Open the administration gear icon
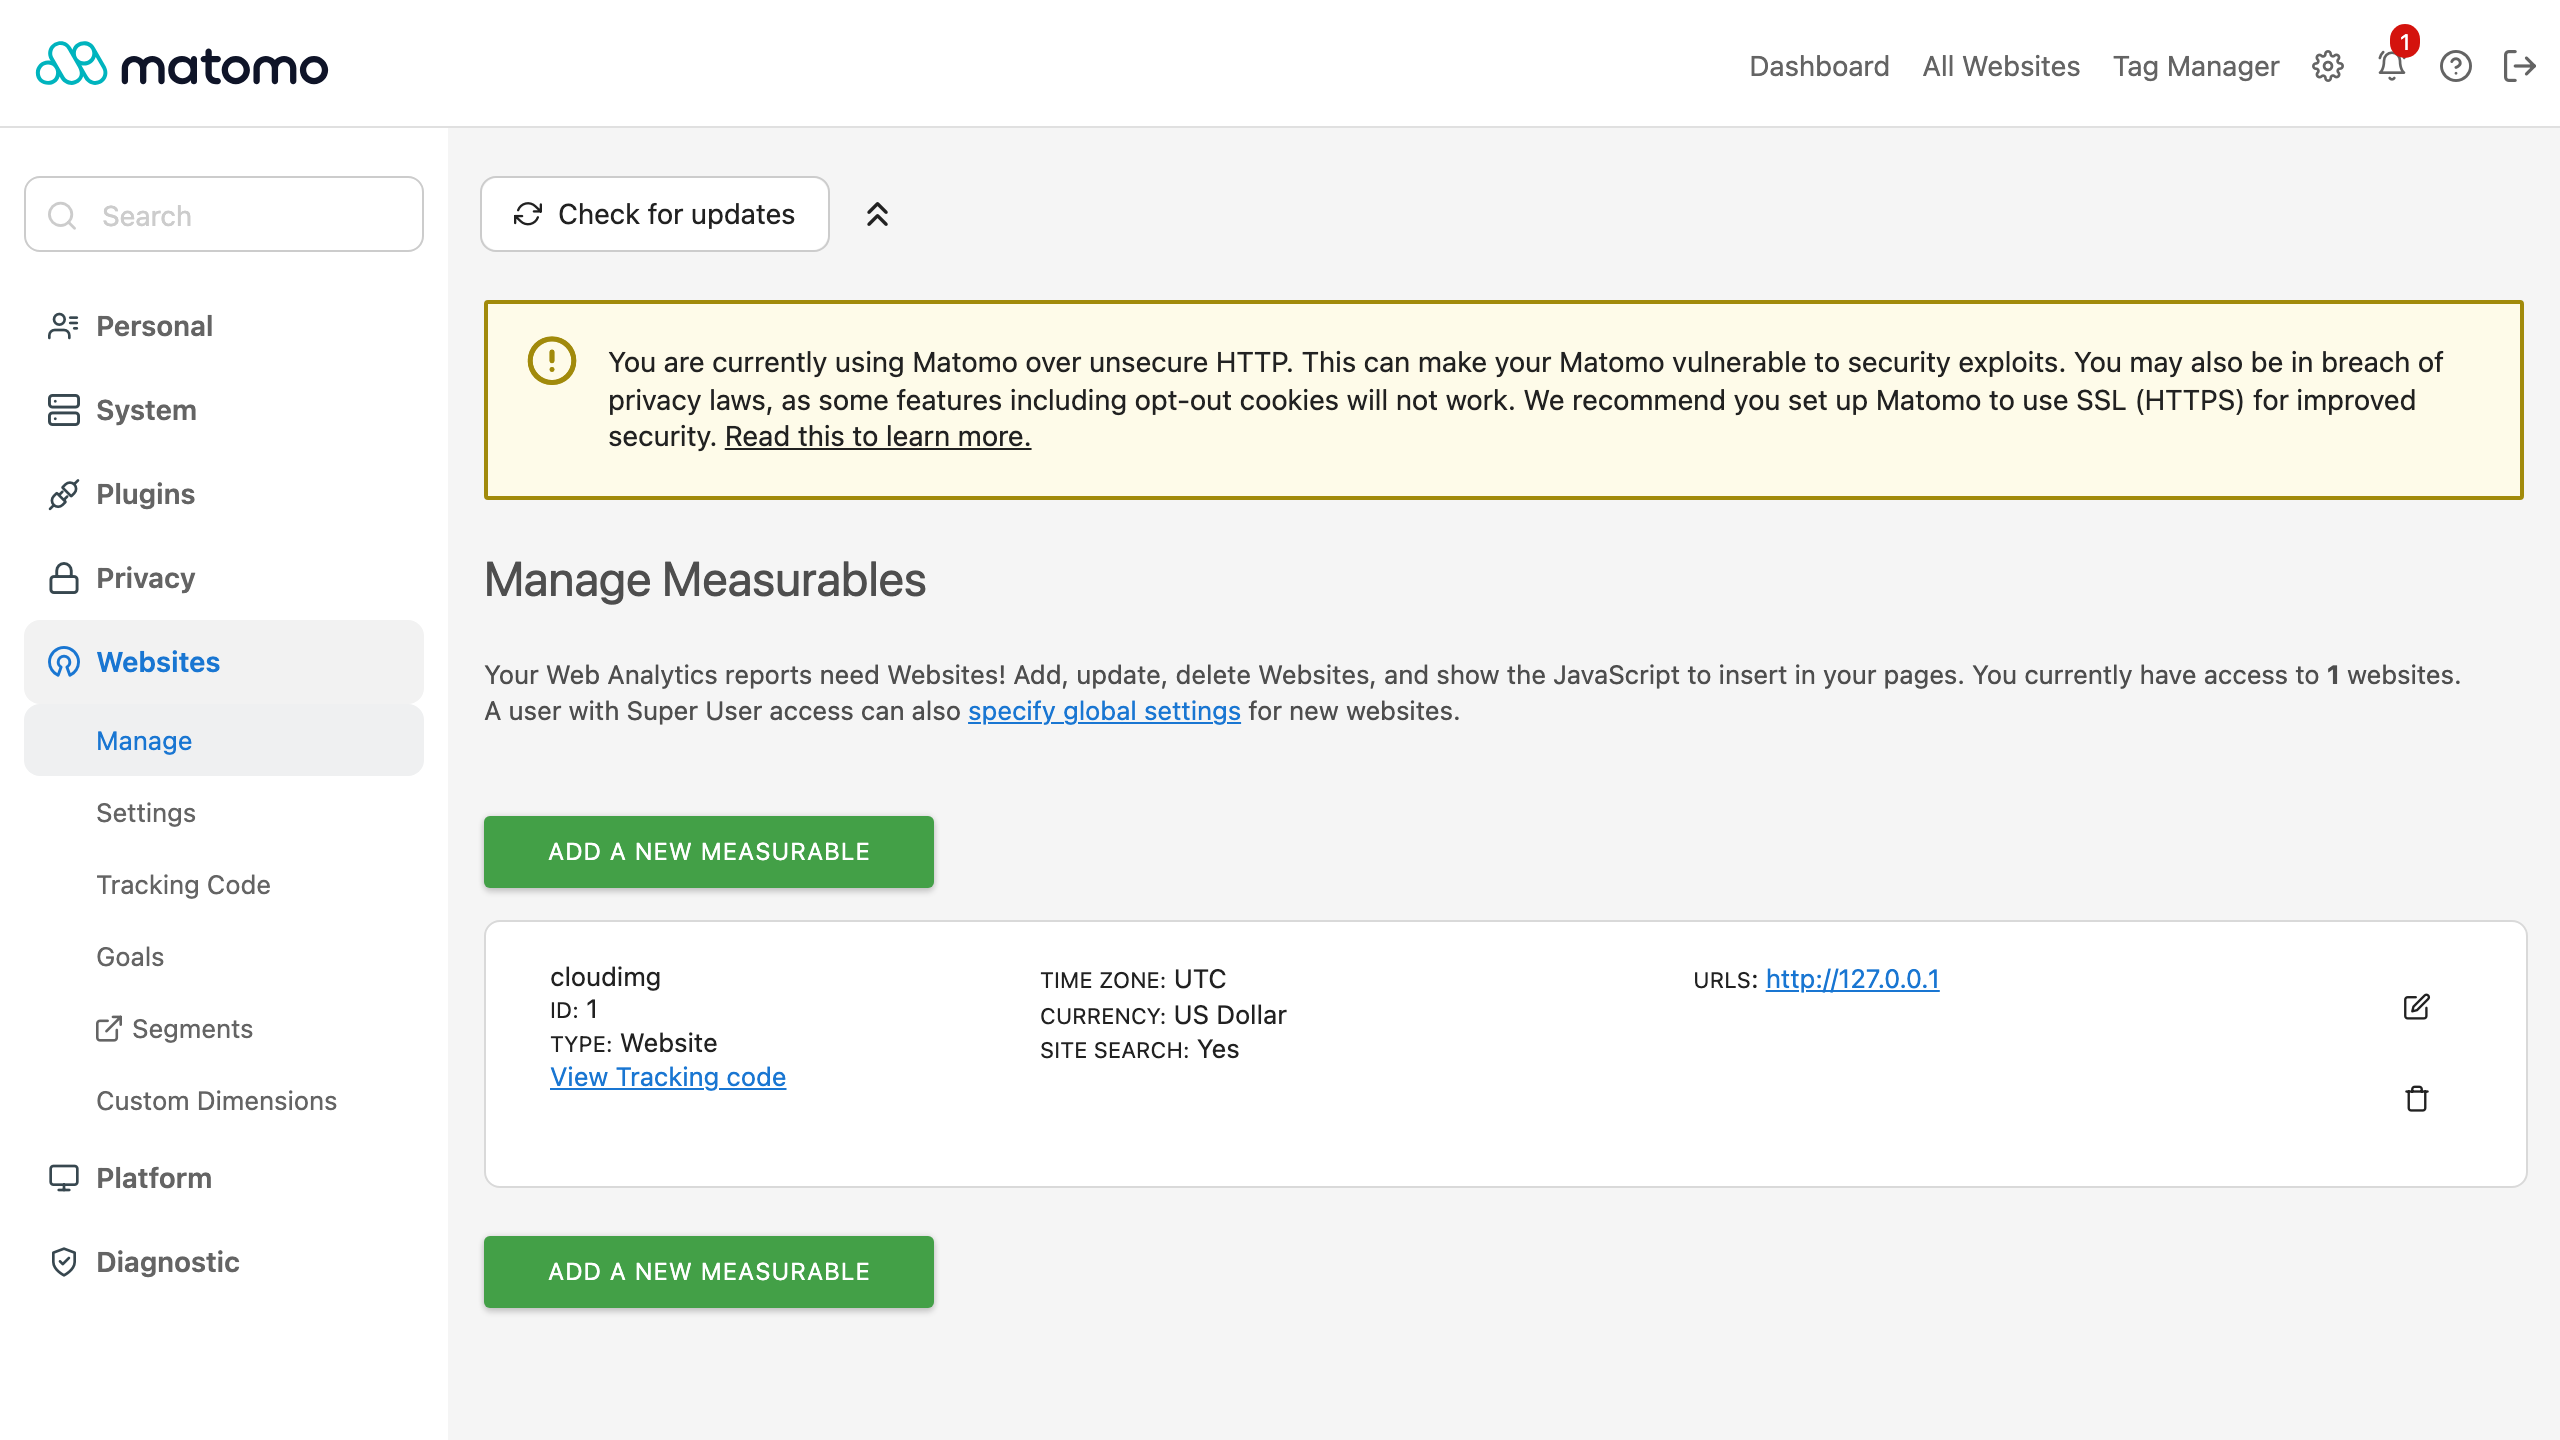 (2327, 66)
